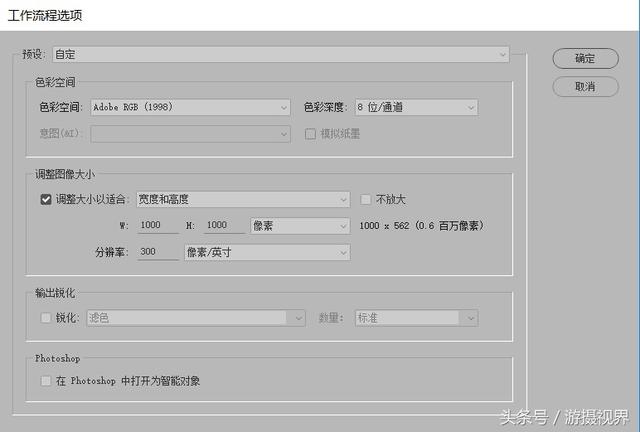Toggle the 模拟纸墨 checkbox
The image size is (640, 432).
pyautogui.click(x=310, y=134)
